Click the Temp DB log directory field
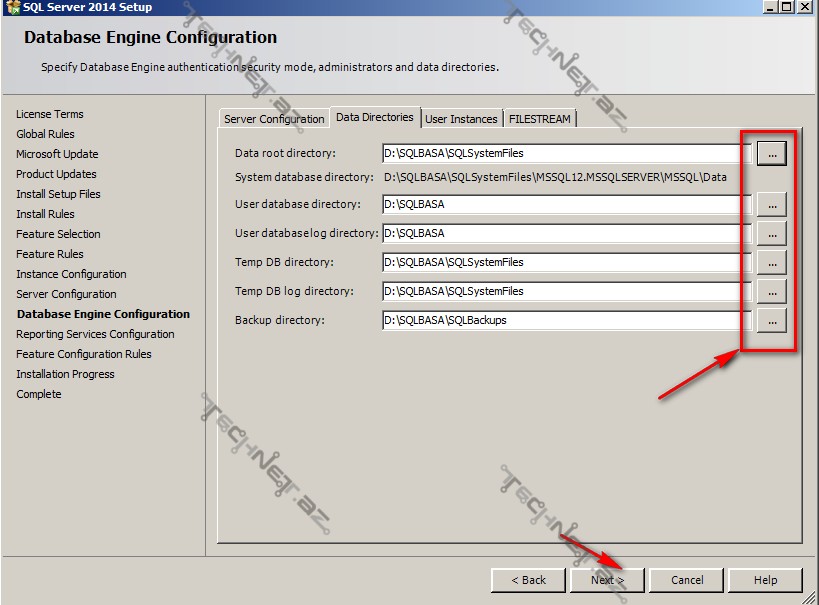This screenshot has height=605, width=819. (x=560, y=291)
